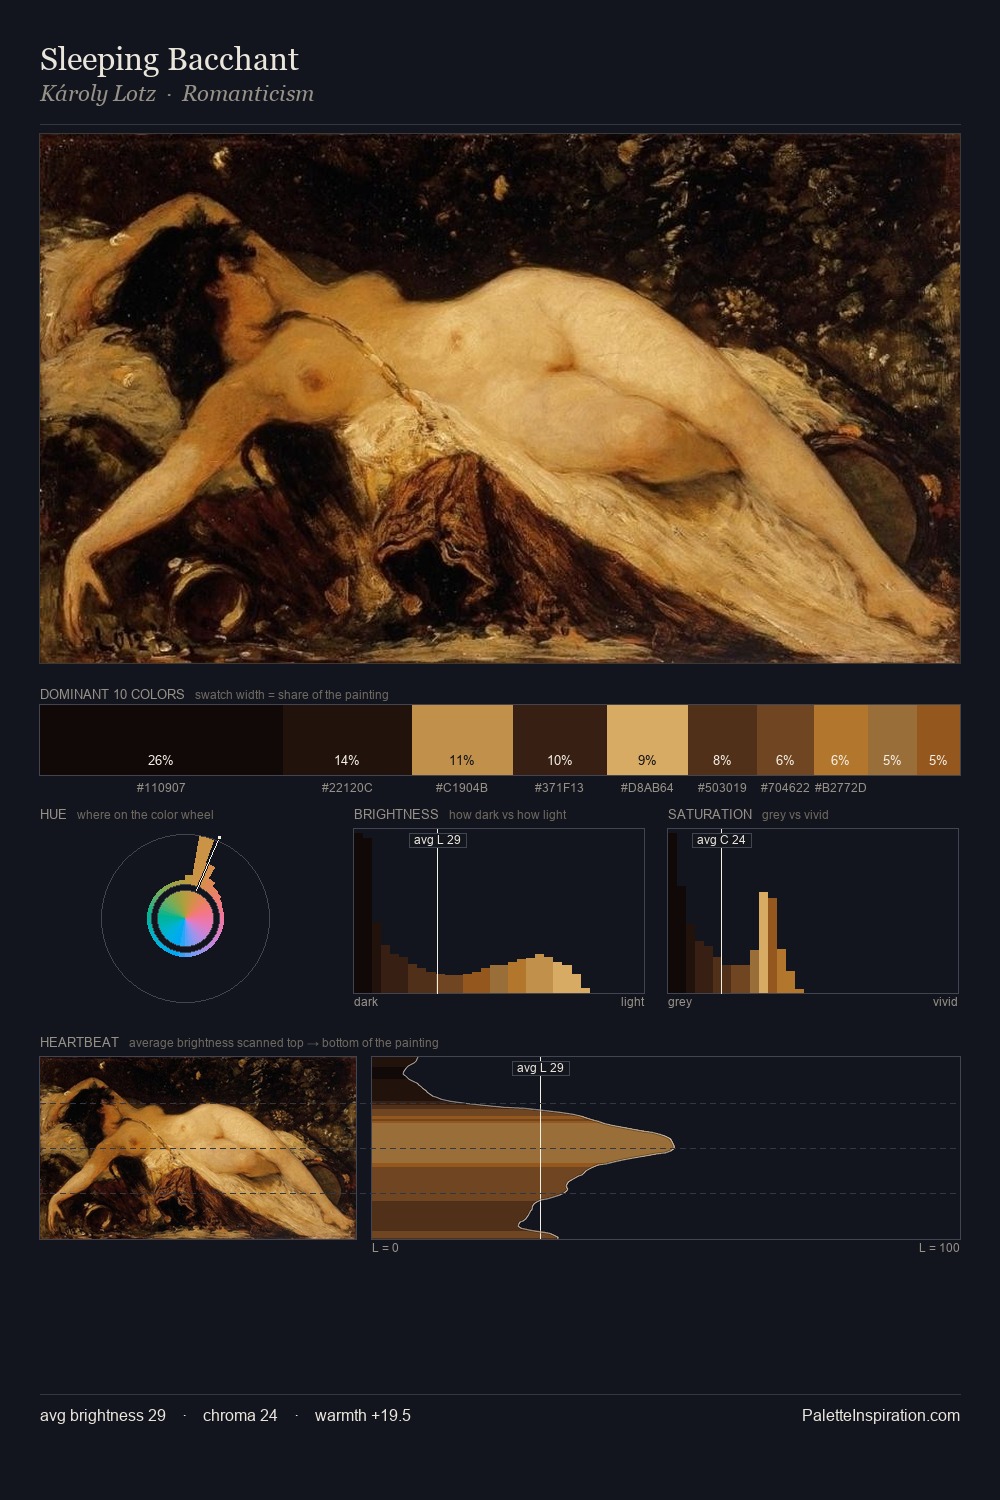
Task: Click the brightness histogram chart
Action: pyautogui.click(x=499, y=911)
